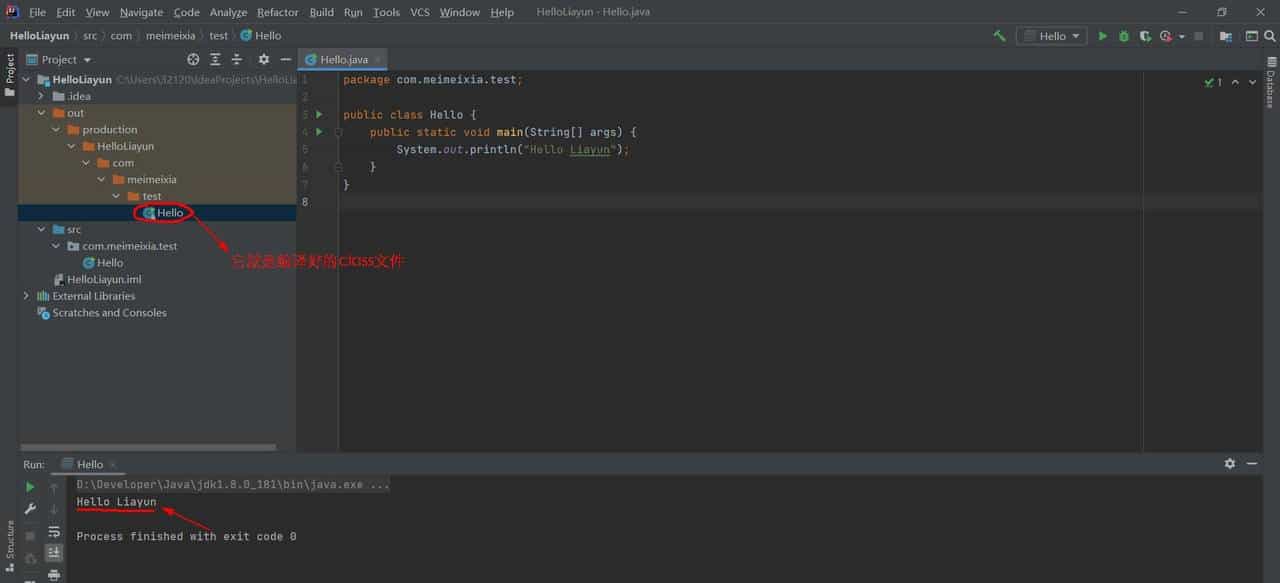Click the wrench settings icon in Run panel
Screen dimensions: 1280x583
coord(30,509)
